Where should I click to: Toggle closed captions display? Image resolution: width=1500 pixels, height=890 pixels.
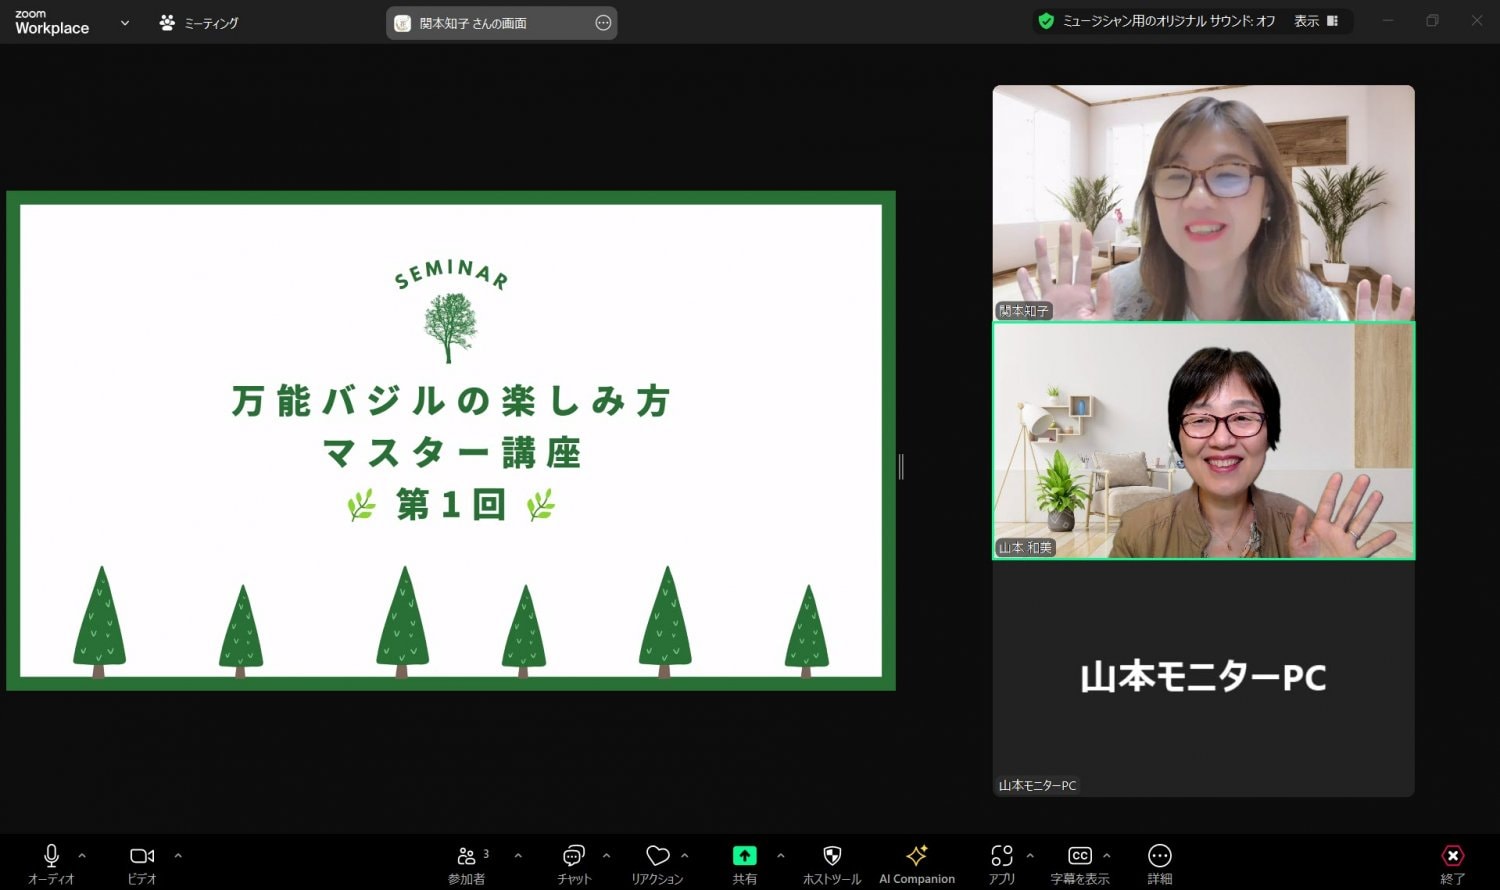(x=1079, y=856)
